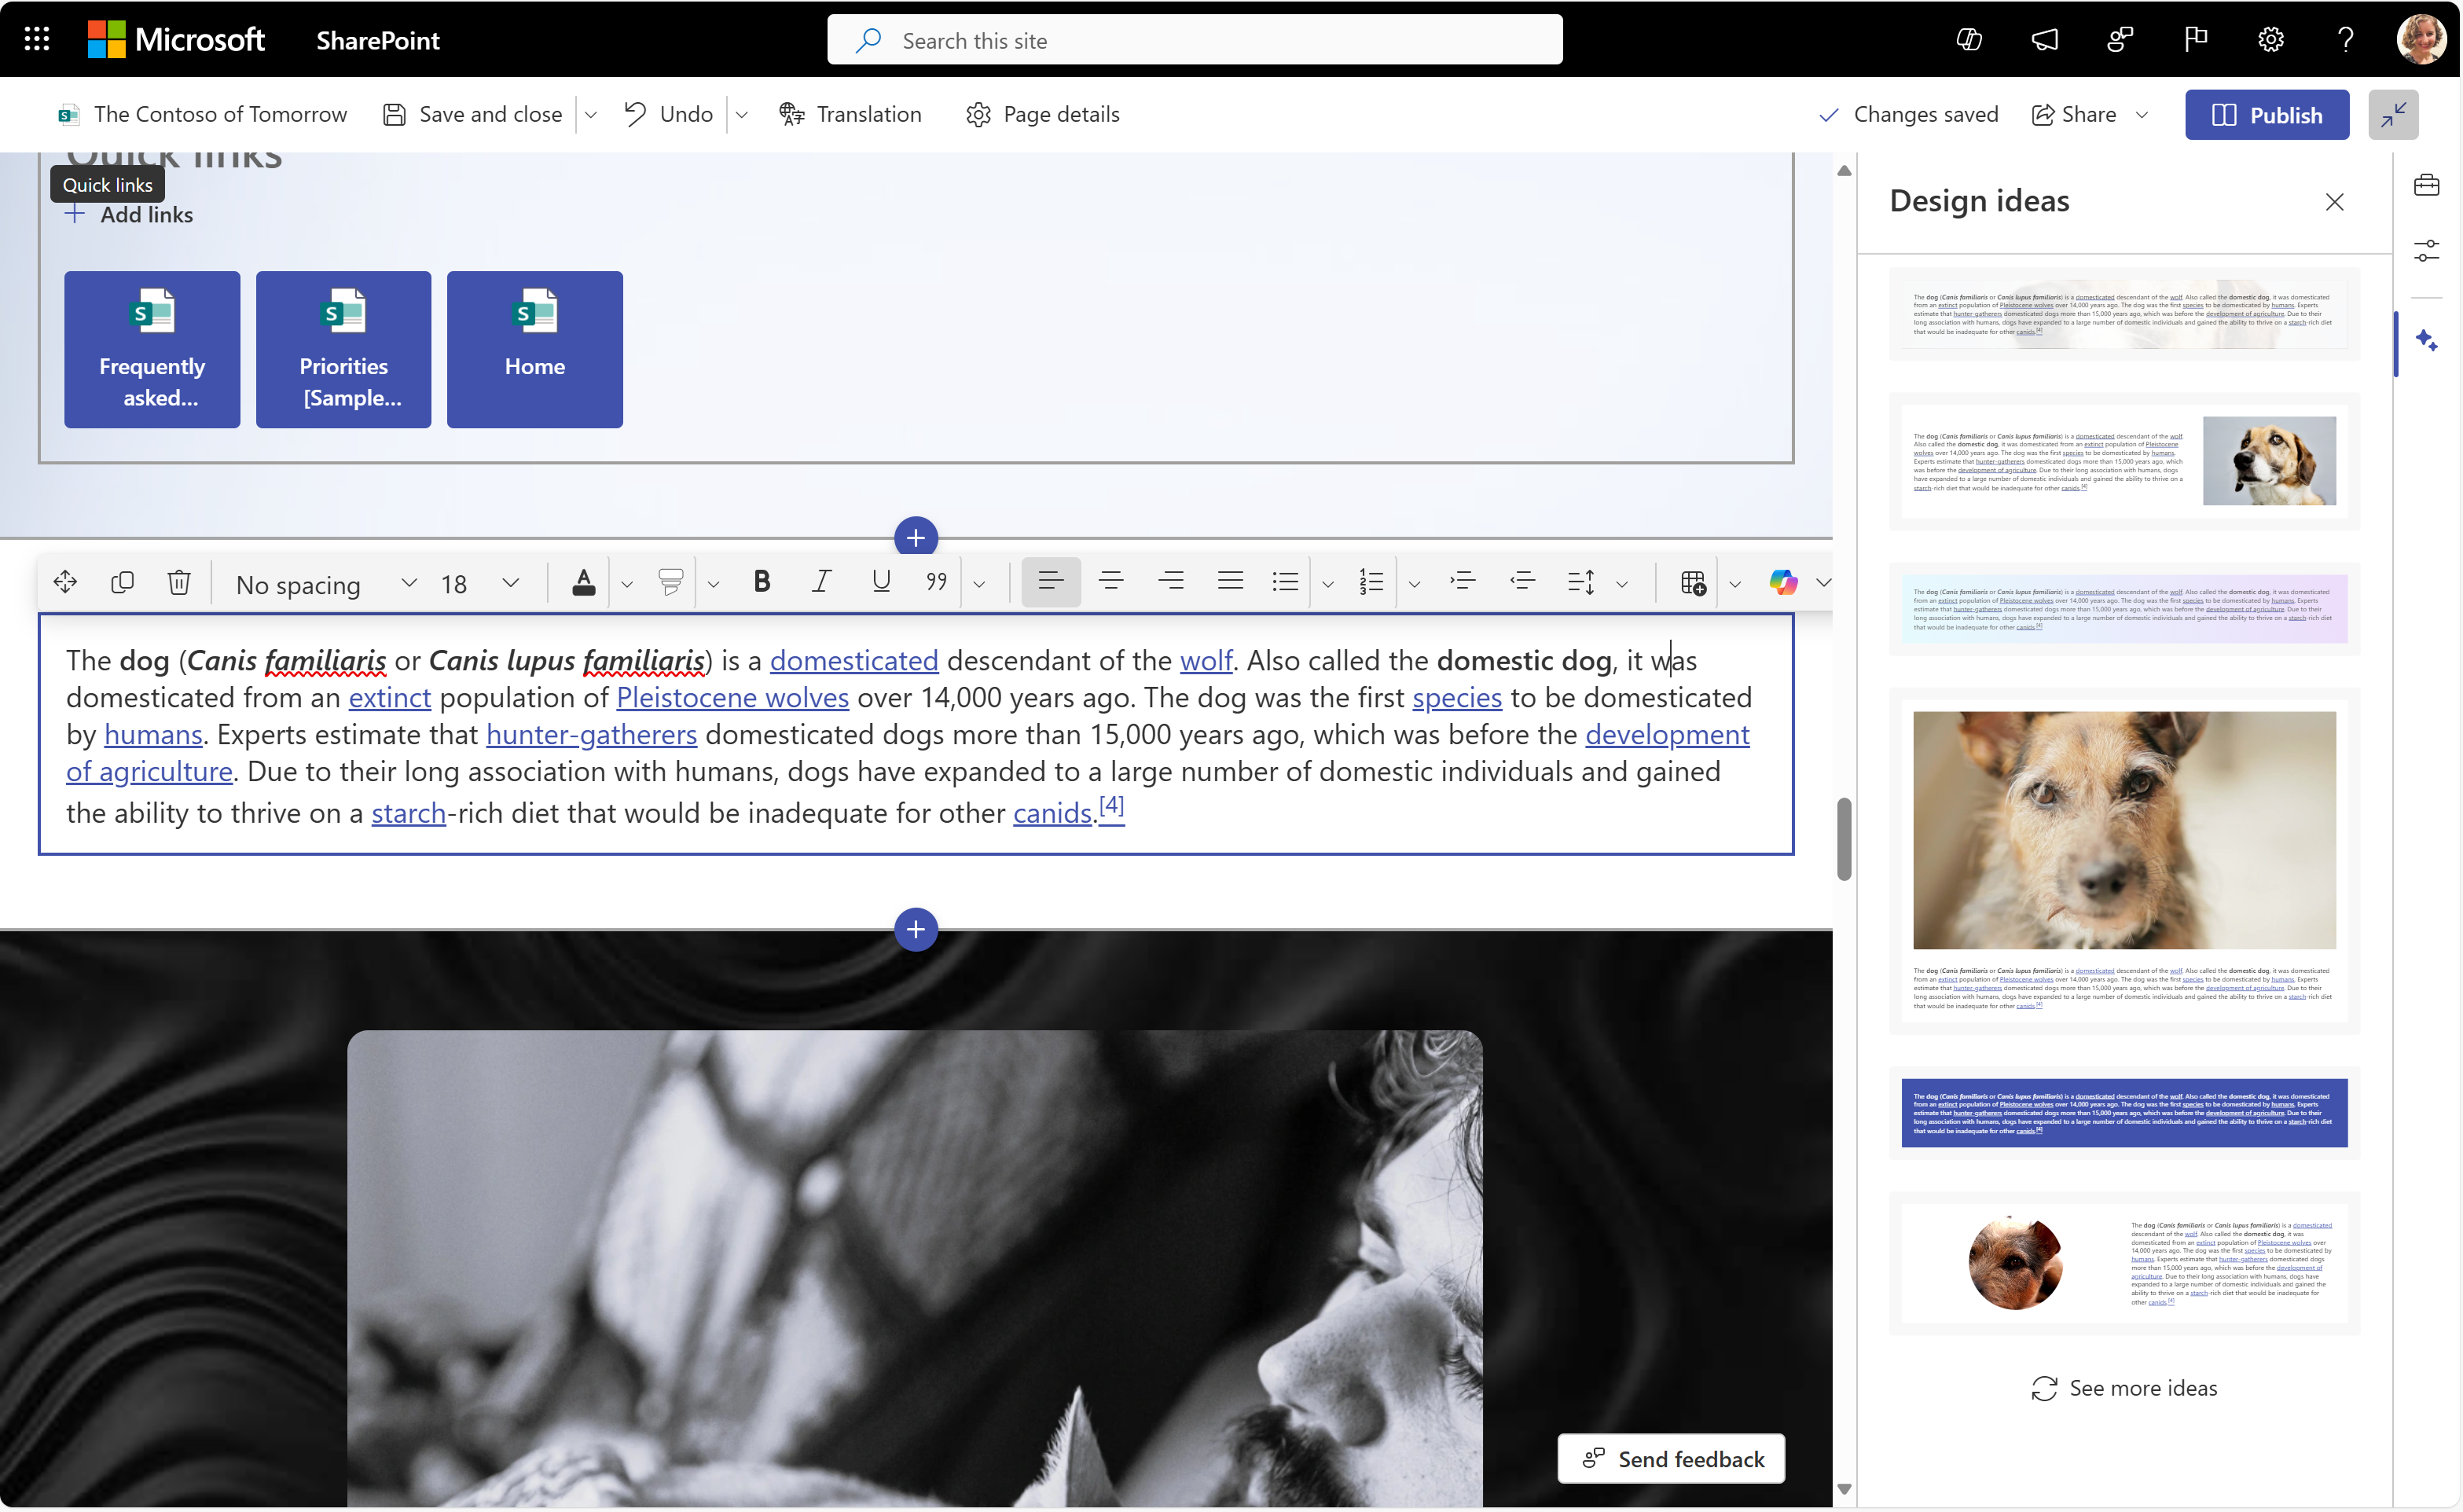Expand the font size dropdown showing 18
2463x1512 pixels.
[510, 582]
